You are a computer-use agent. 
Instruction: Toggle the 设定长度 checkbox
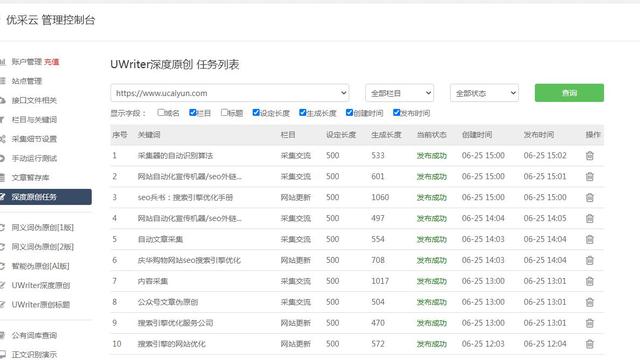click(x=256, y=112)
